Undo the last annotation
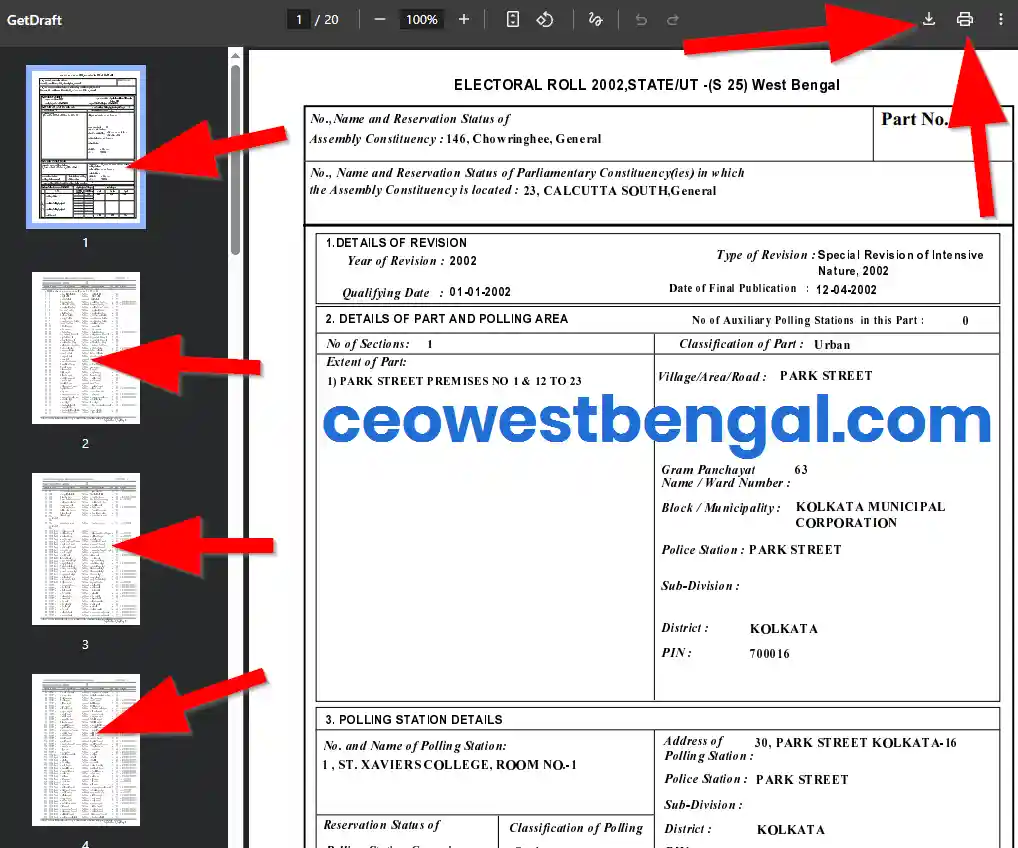1018x848 pixels. (640, 19)
